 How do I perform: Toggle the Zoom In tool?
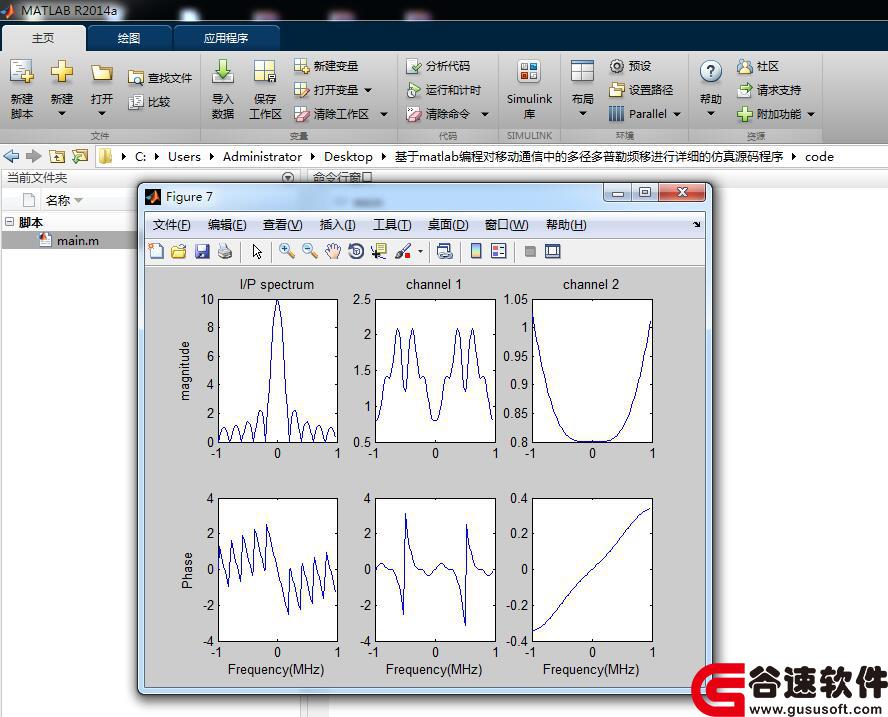[287, 251]
